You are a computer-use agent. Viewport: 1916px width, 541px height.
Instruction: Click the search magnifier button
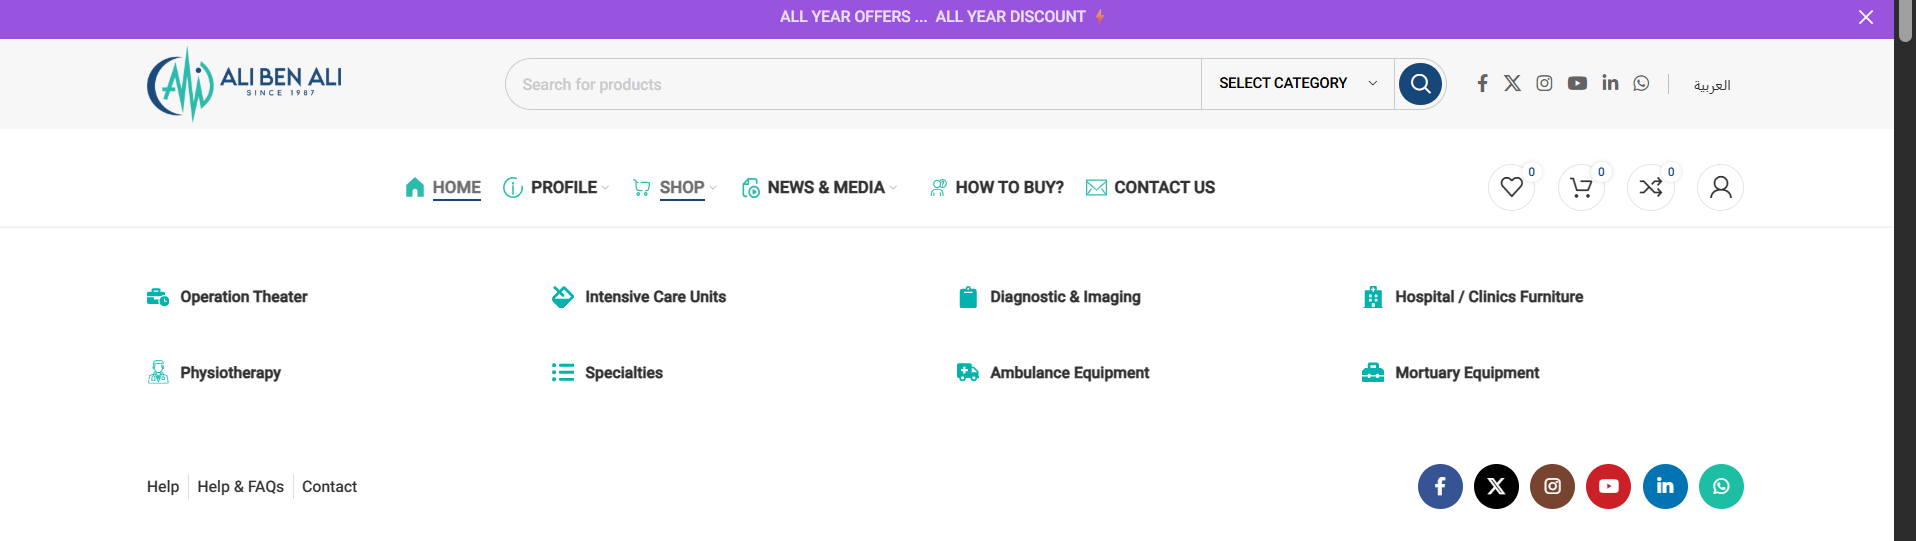pyautogui.click(x=1420, y=84)
